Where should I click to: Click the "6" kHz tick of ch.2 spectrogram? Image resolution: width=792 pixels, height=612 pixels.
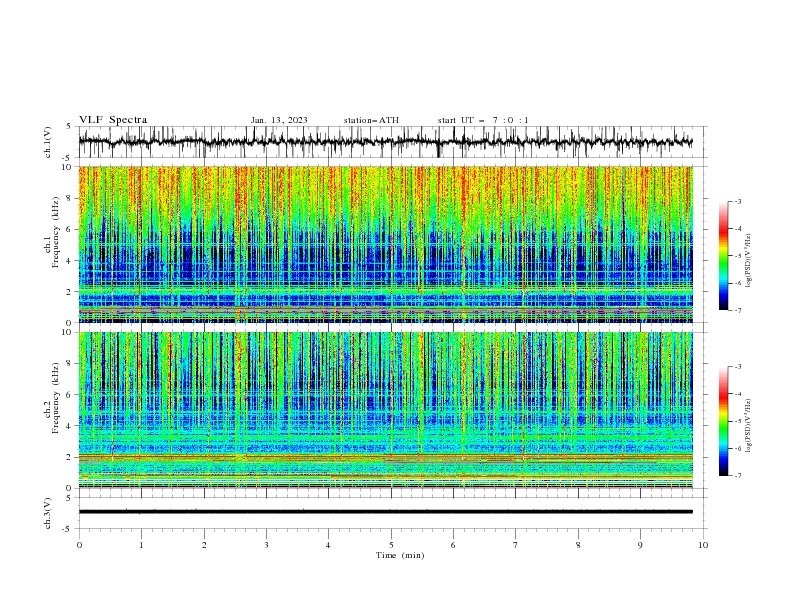(x=70, y=395)
